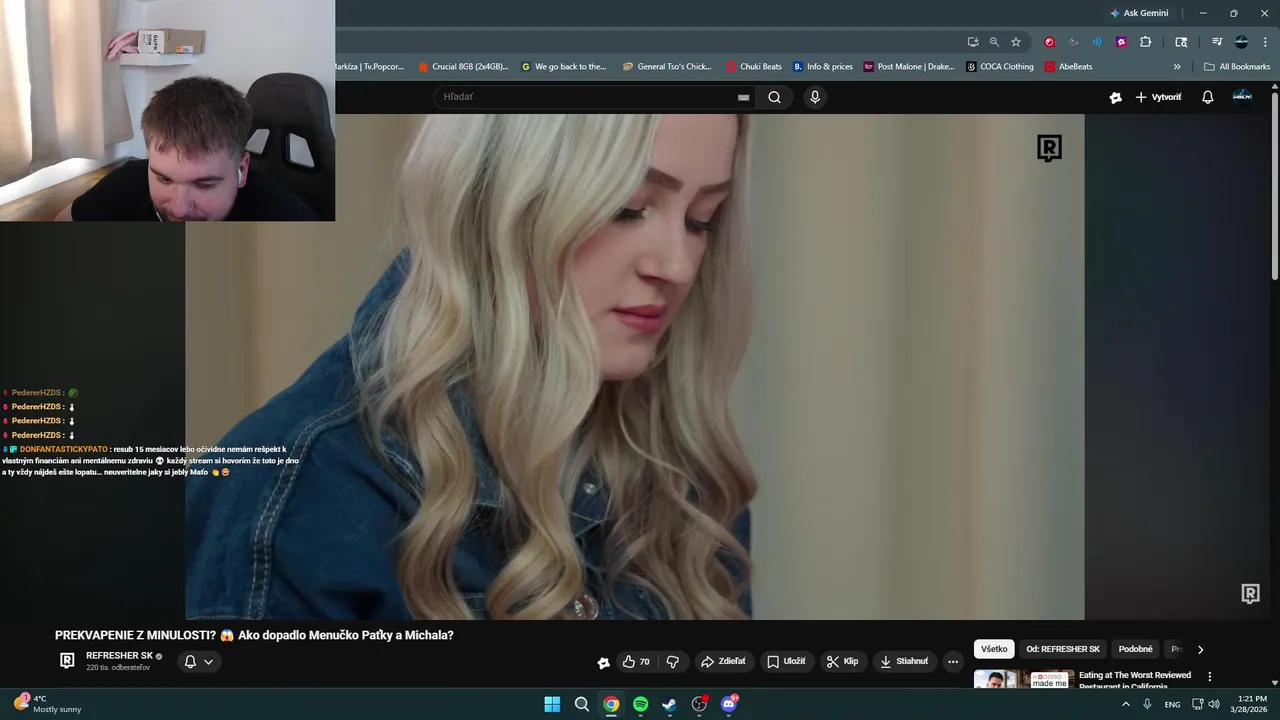Open Windows Start menu
1280x720 pixels.
click(552, 704)
